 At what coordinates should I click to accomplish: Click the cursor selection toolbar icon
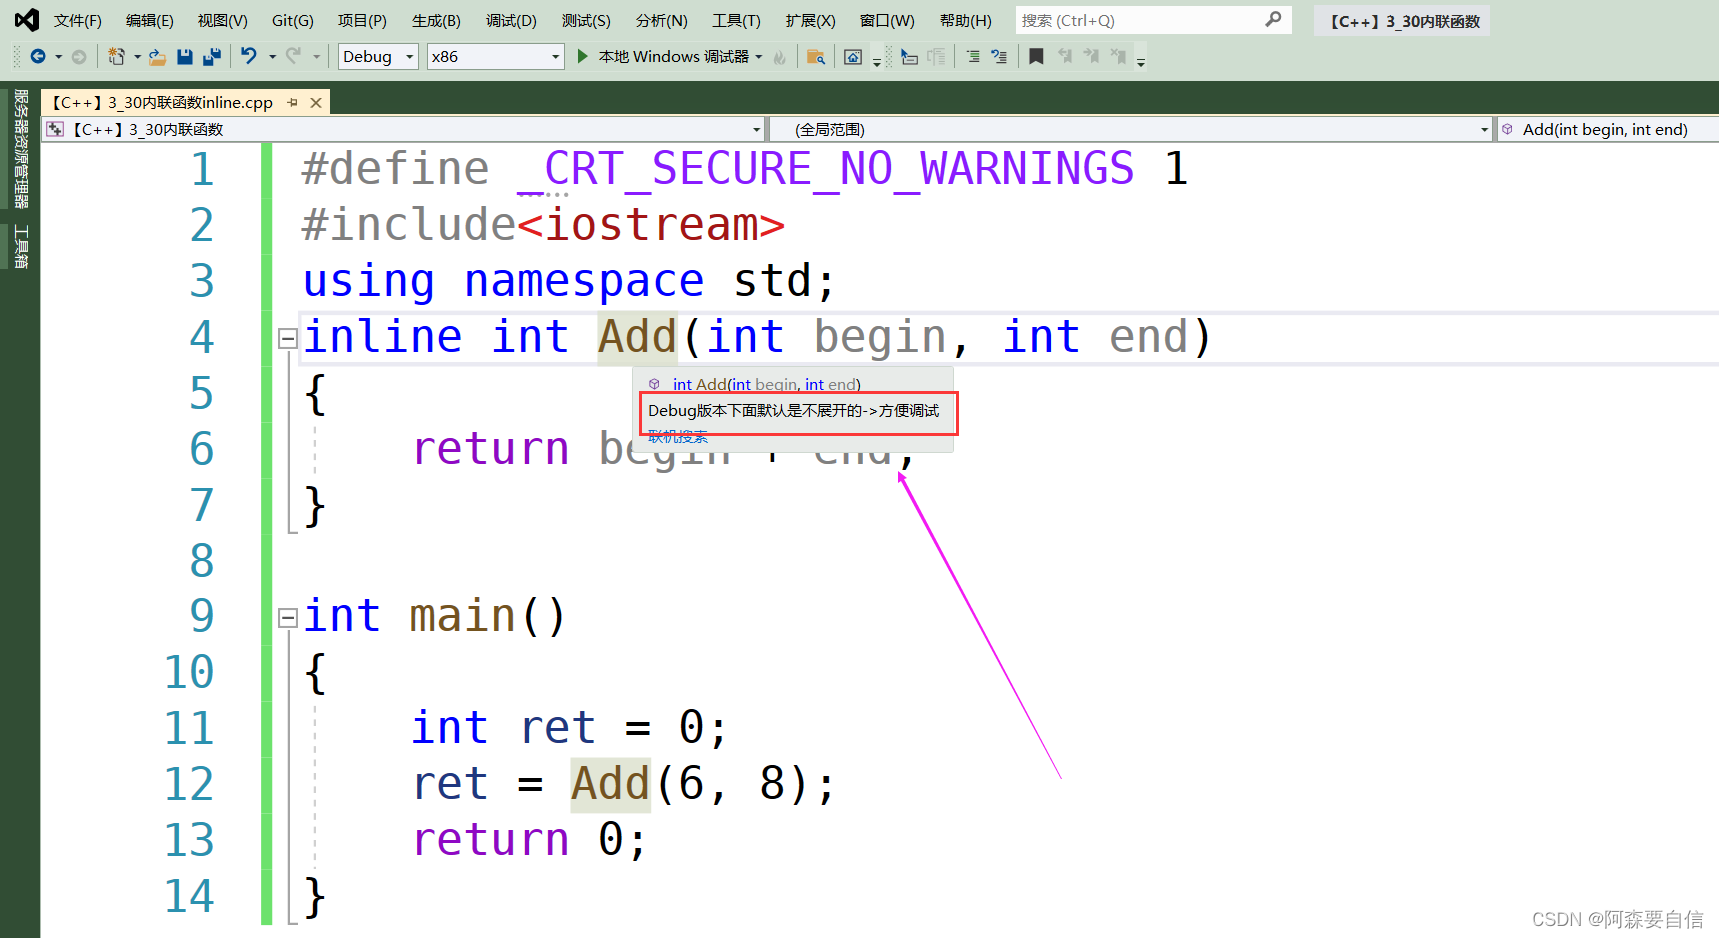pos(909,57)
